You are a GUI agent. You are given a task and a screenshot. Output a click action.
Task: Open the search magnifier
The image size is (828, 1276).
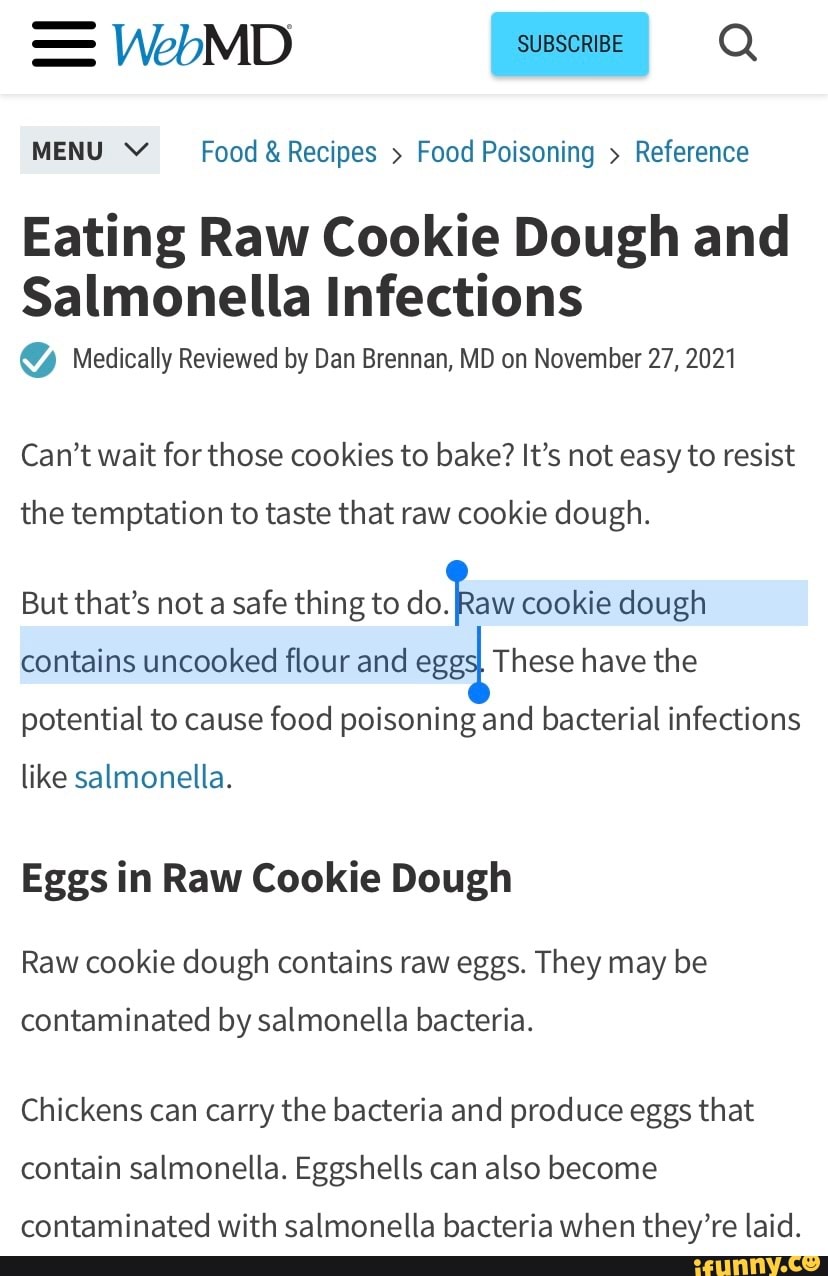click(737, 42)
